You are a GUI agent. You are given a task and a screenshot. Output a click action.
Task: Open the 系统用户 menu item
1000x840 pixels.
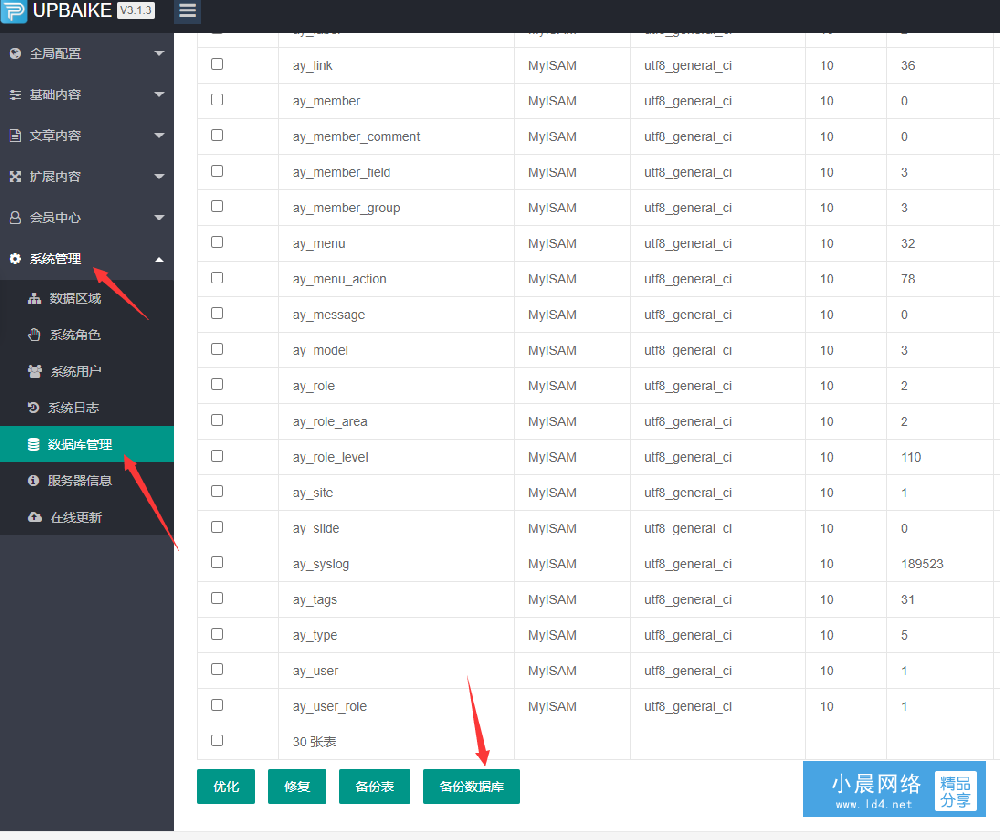pyautogui.click(x=87, y=371)
